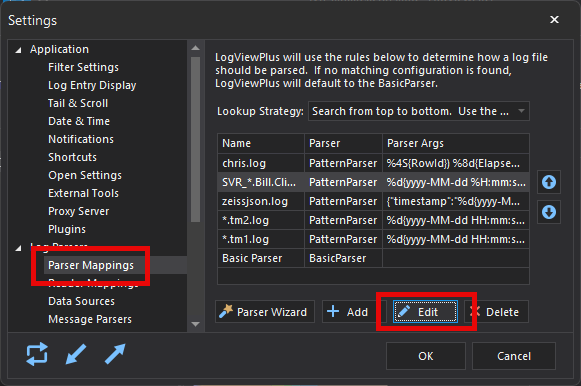Open the Parser Wizard

tap(265, 312)
